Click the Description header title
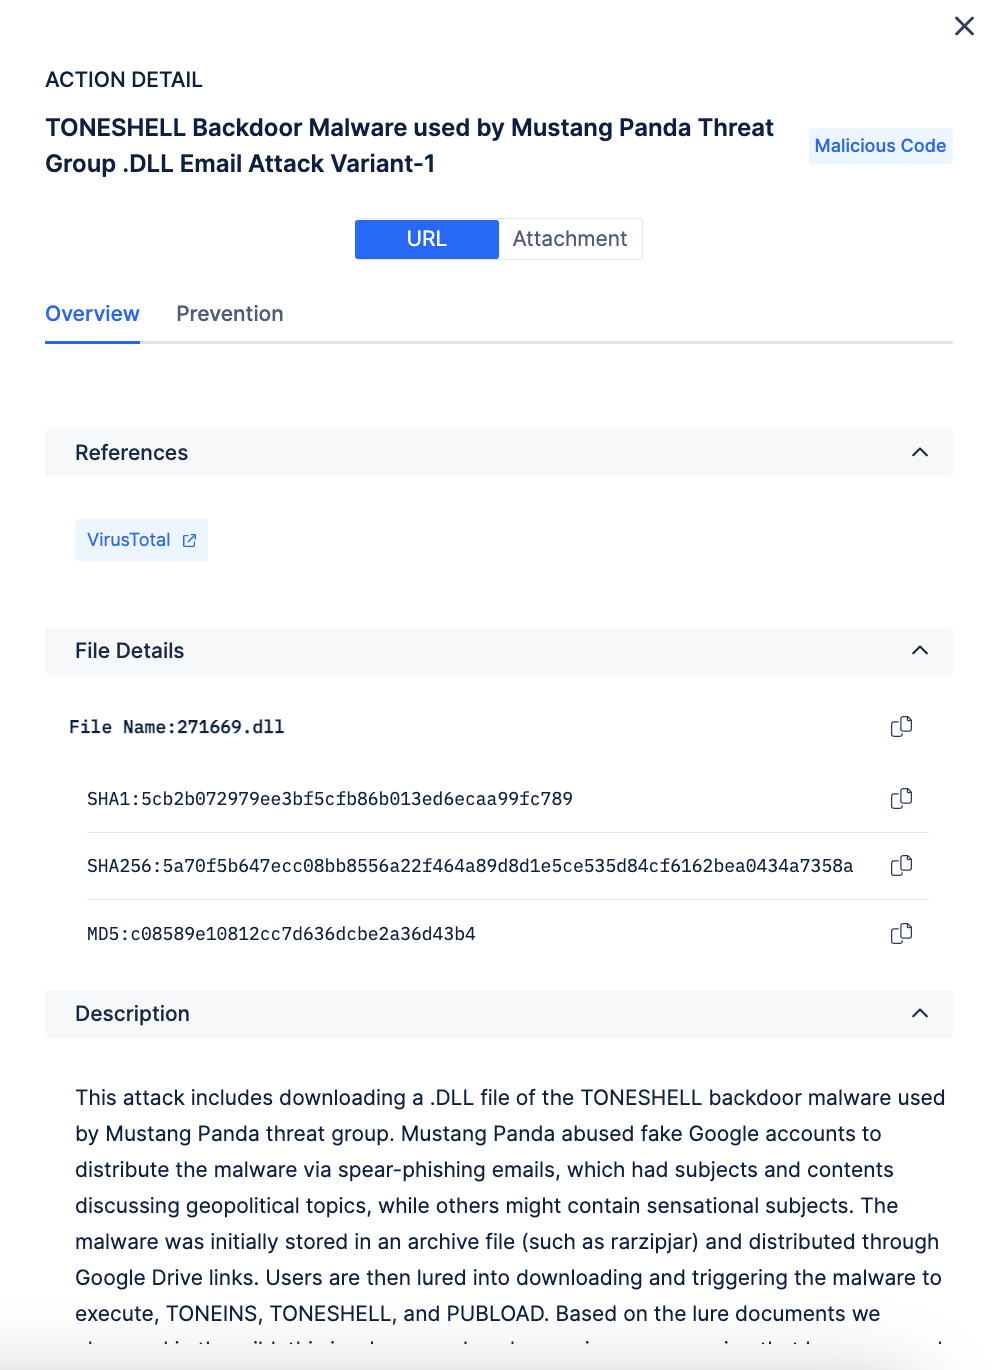Image resolution: width=998 pixels, height=1370 pixels. 132,1014
